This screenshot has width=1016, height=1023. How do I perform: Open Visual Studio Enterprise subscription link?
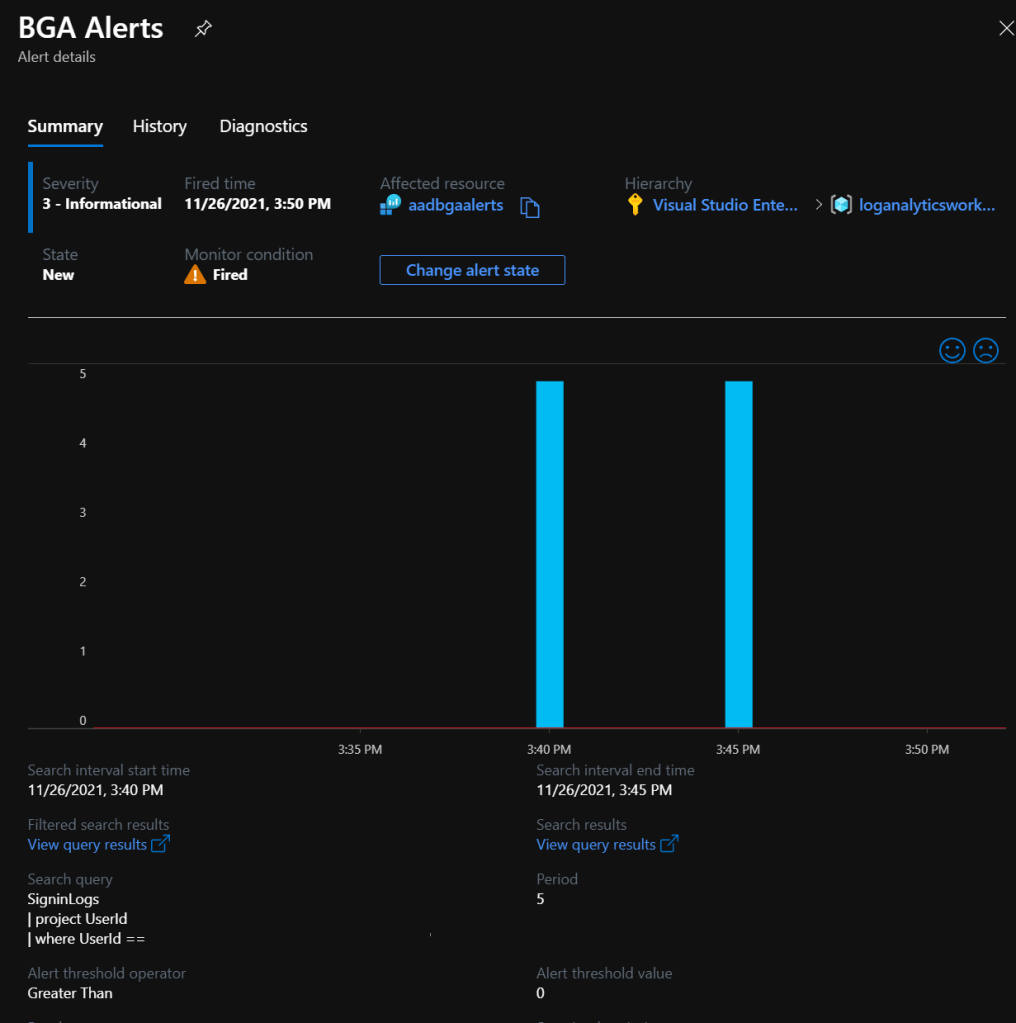pyautogui.click(x=725, y=205)
